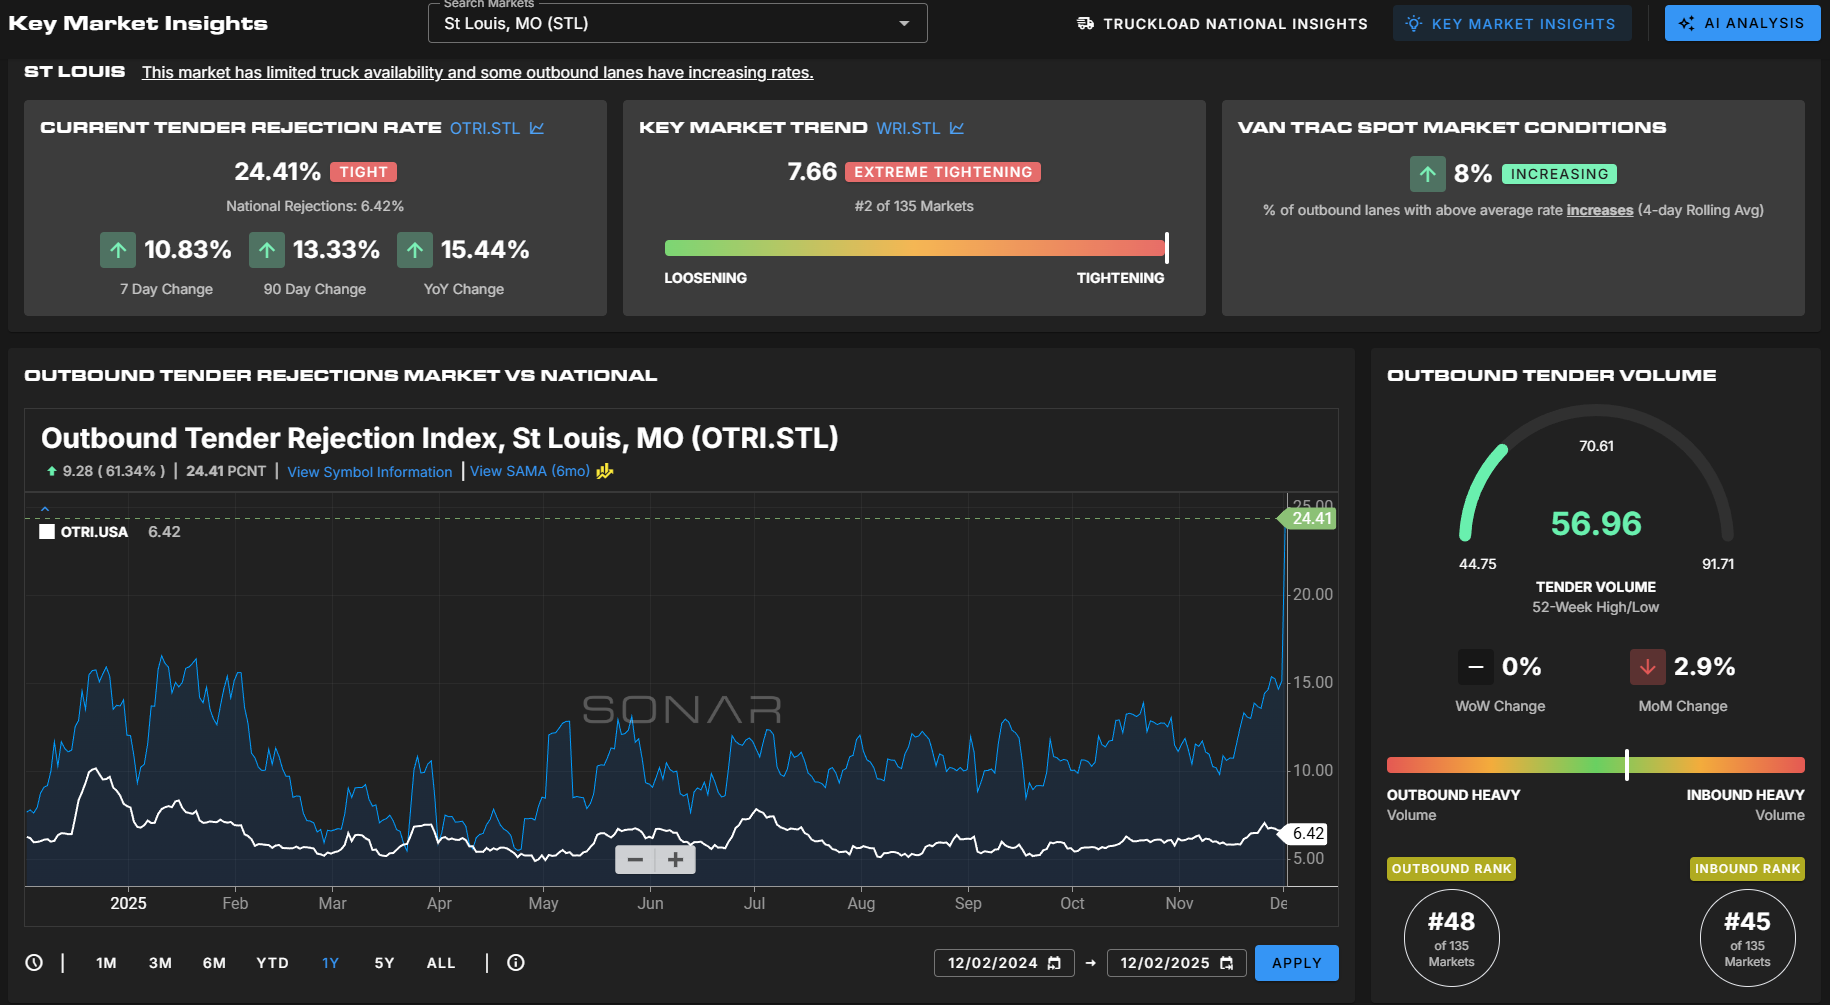Open the View Symbol Information link

point(370,472)
